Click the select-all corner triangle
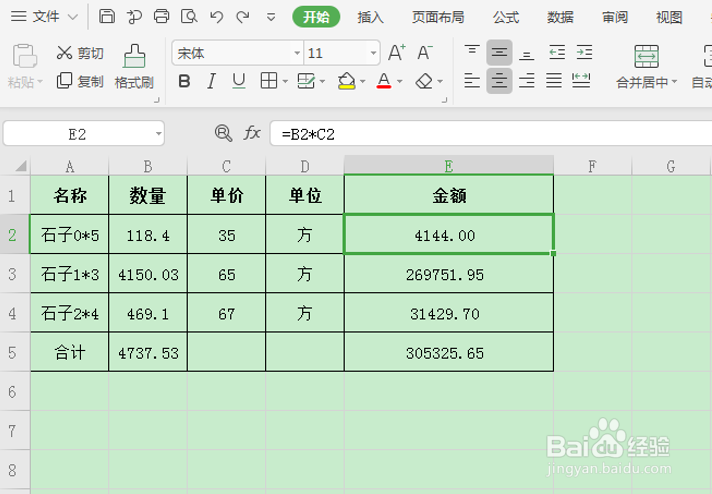This screenshot has width=712, height=494. 21,166
